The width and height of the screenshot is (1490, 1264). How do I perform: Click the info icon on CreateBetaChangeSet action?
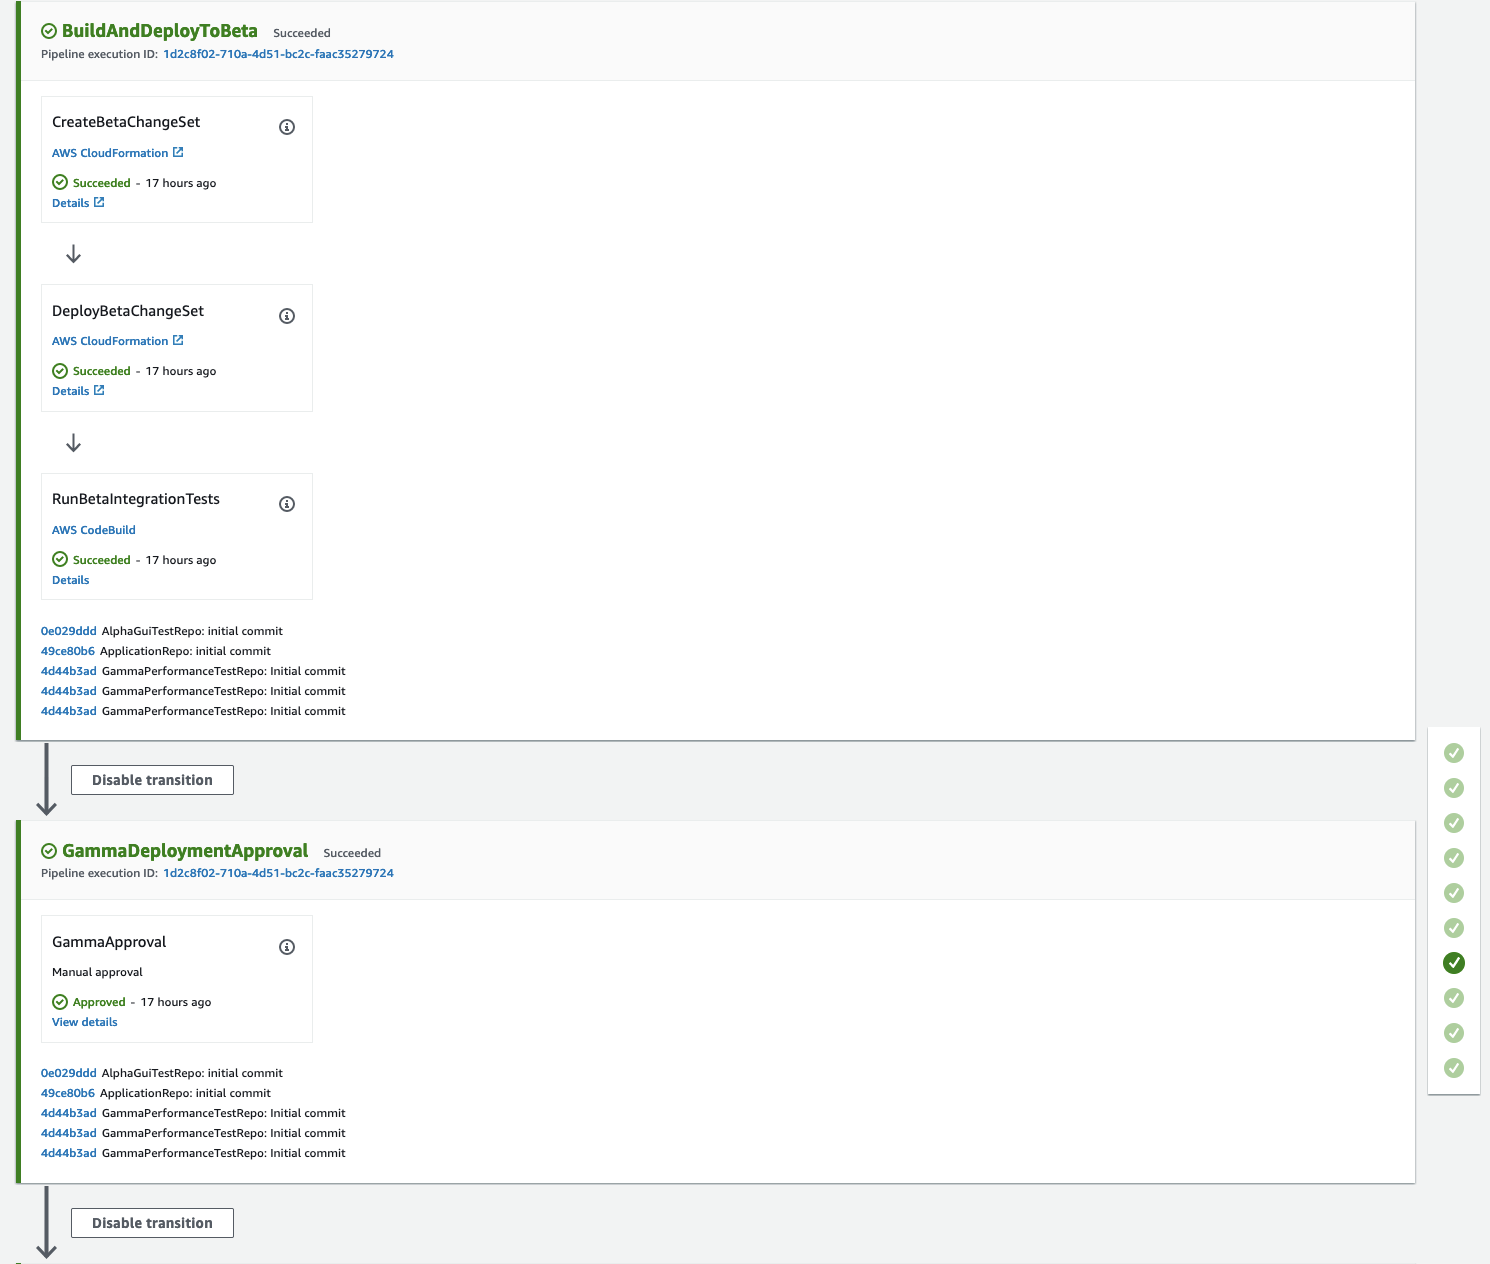(287, 127)
